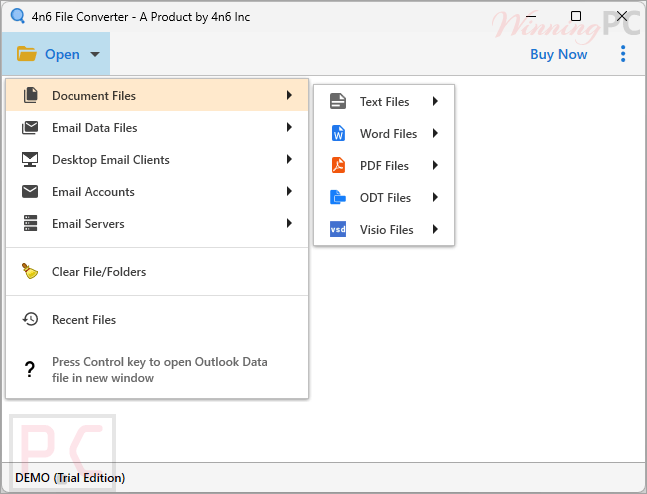Screen dimensions: 647x494
Task: Click the Recent Files history clock icon
Action: pyautogui.click(x=30, y=319)
